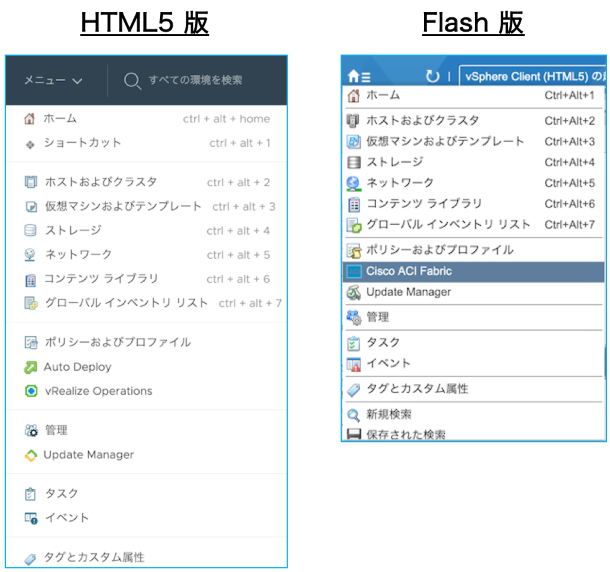
Task: Click the search magnifier icon in HTML5 header
Action: tap(132, 81)
